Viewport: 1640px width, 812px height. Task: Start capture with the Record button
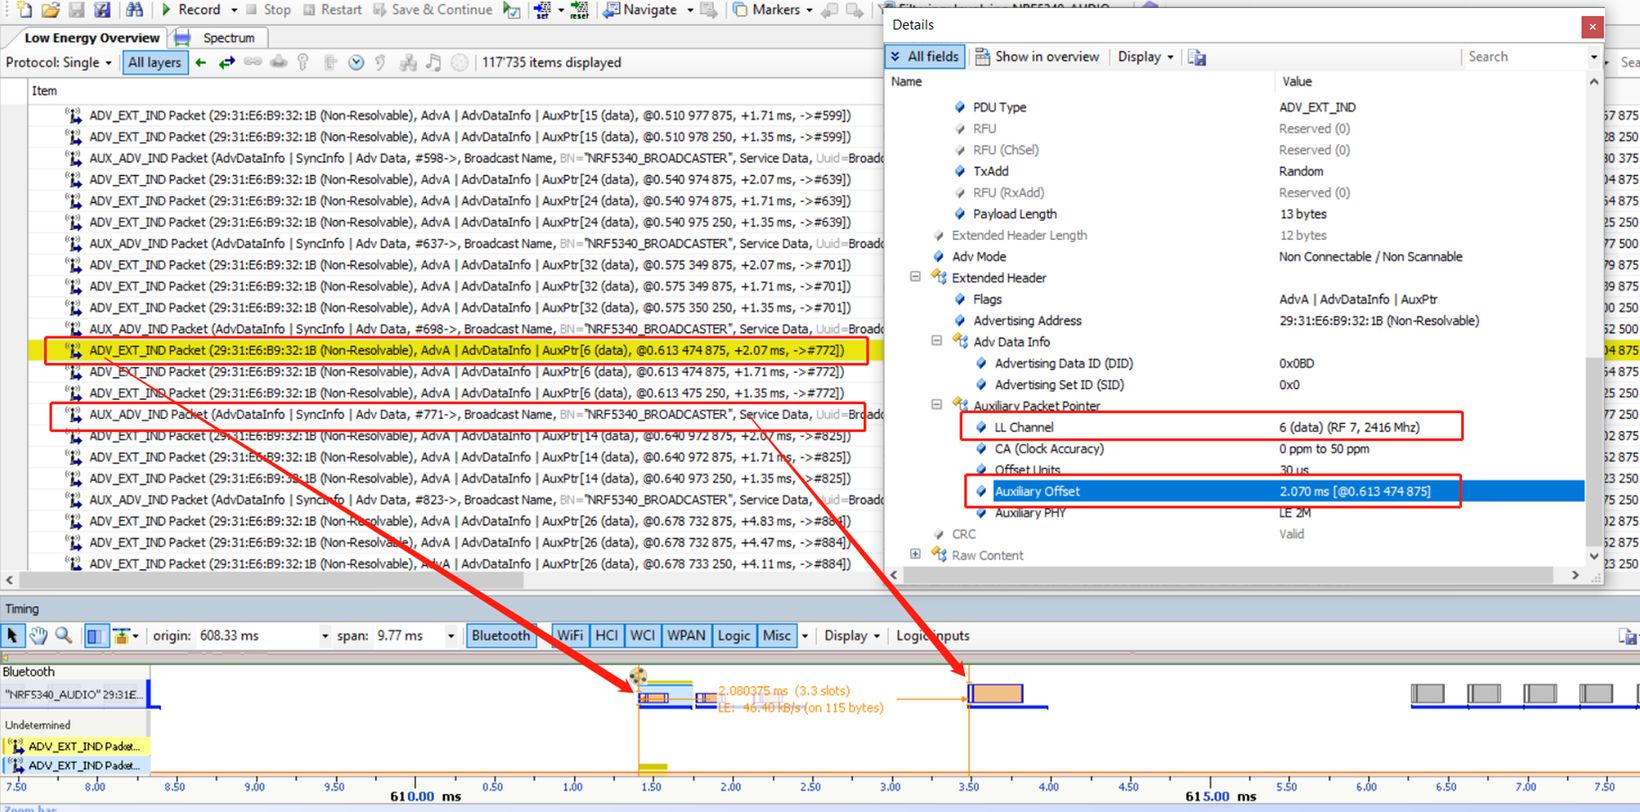190,10
